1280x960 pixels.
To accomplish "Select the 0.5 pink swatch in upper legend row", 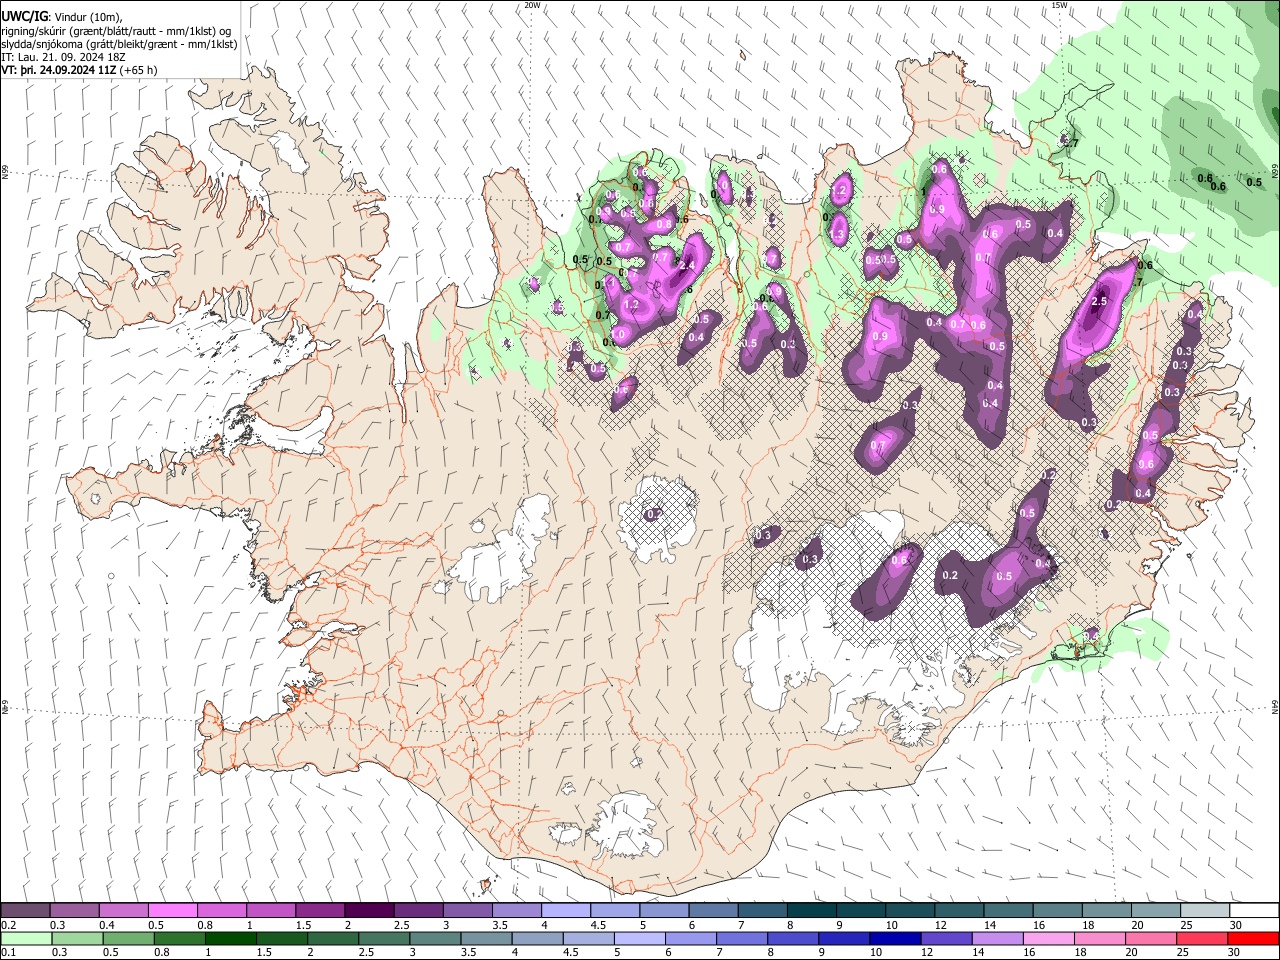I will coord(172,910).
